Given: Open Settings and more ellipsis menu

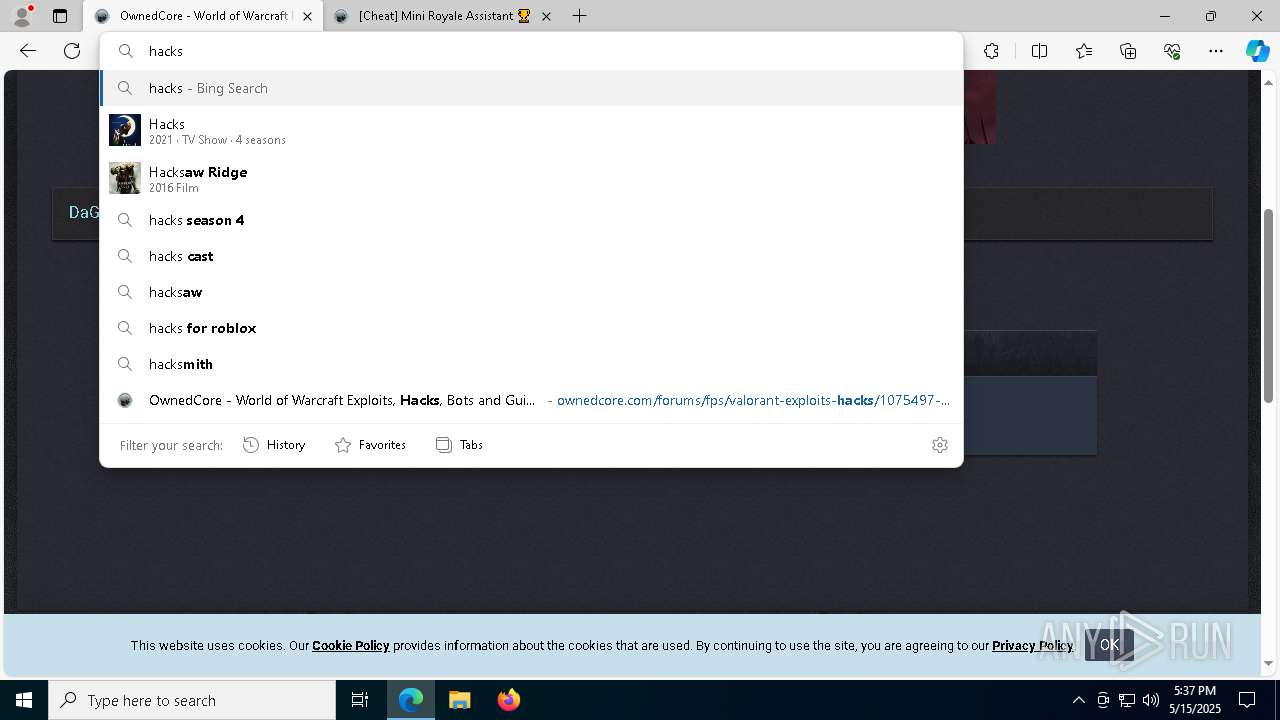Looking at the screenshot, I should pyautogui.click(x=1216, y=51).
